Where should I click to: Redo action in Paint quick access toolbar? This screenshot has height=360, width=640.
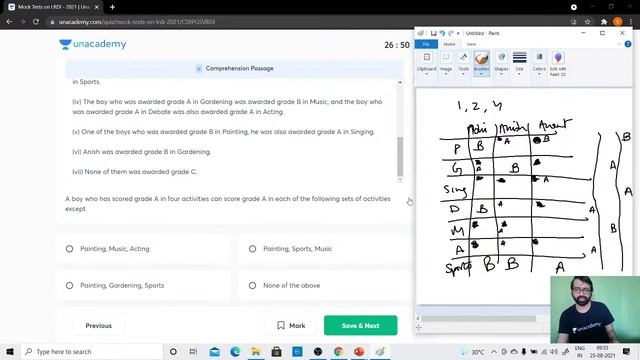(451, 33)
